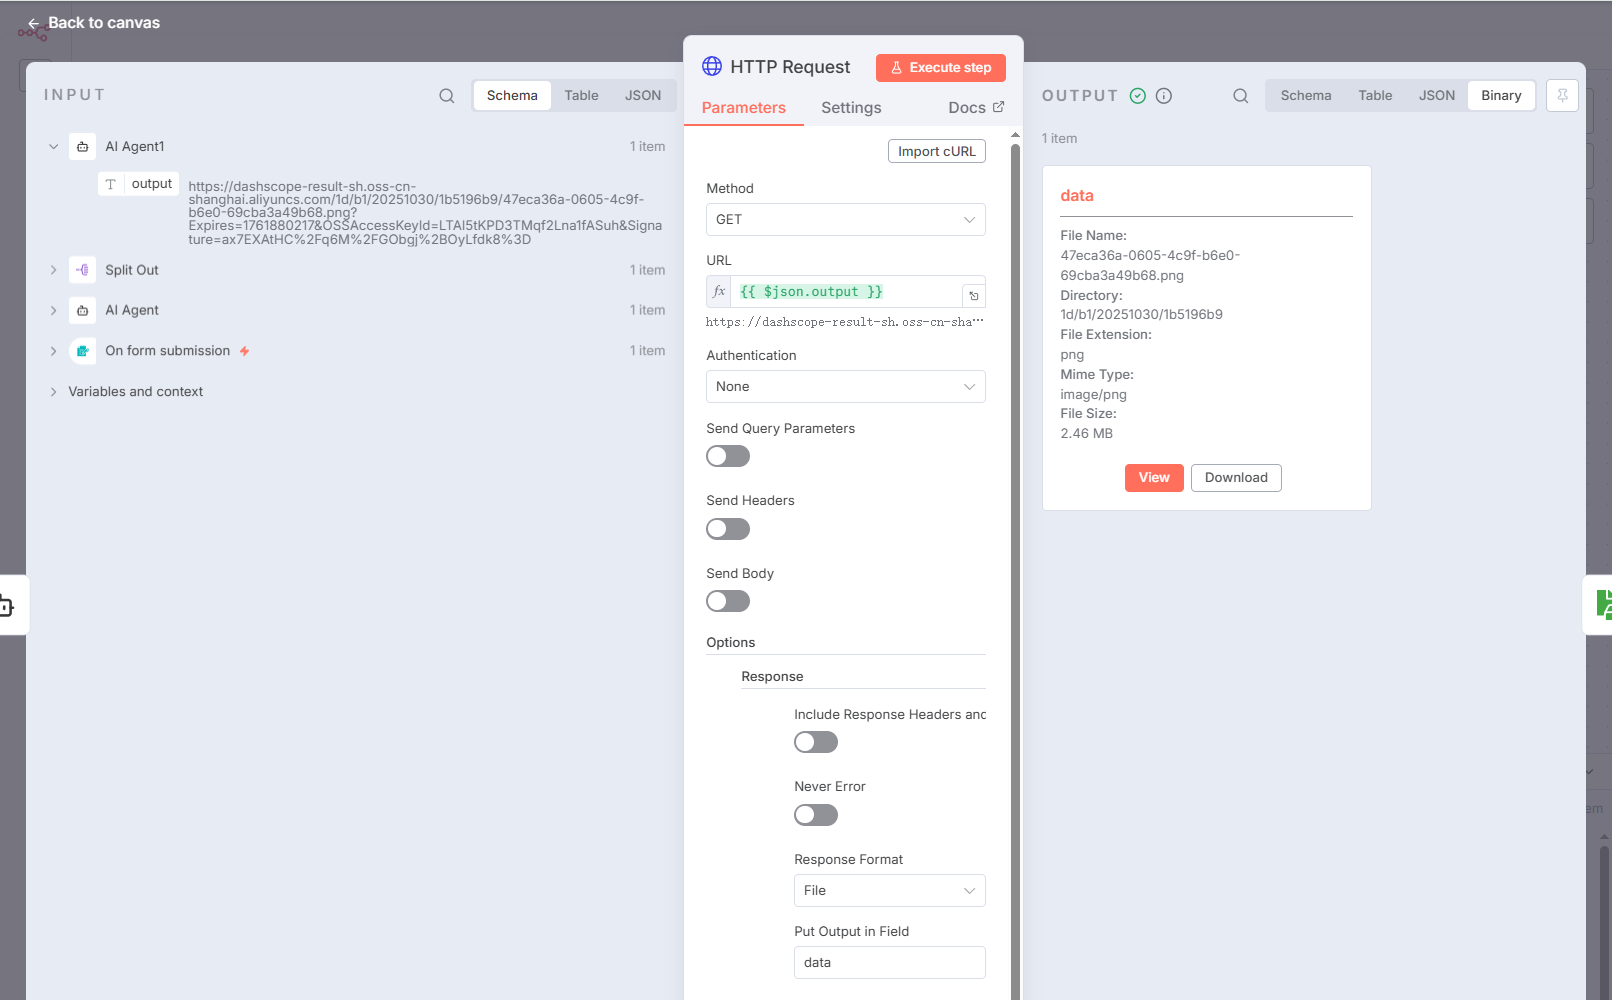Toggle the Never Error option
Image resolution: width=1612 pixels, height=1000 pixels.
816,815
